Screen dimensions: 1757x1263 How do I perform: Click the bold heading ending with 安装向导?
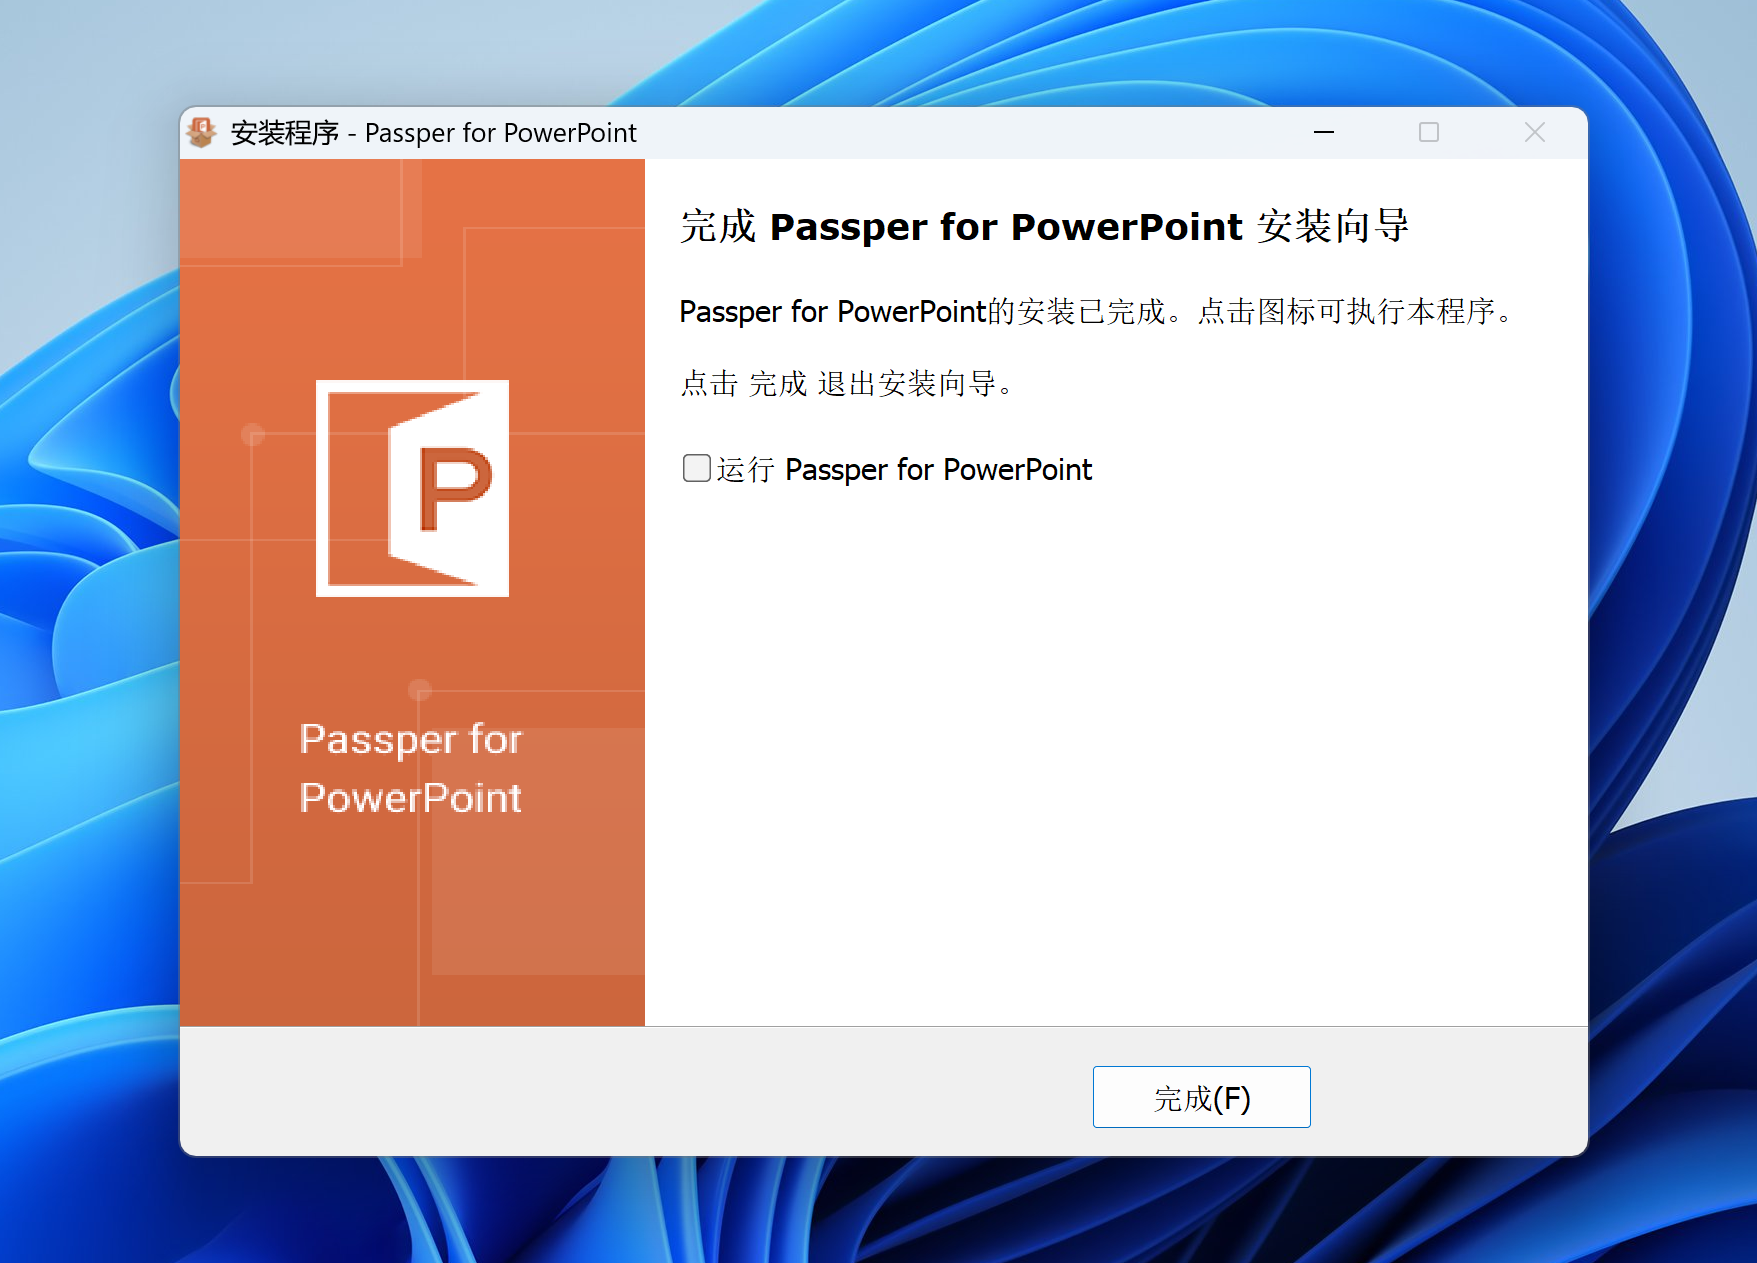pyautogui.click(x=1043, y=227)
